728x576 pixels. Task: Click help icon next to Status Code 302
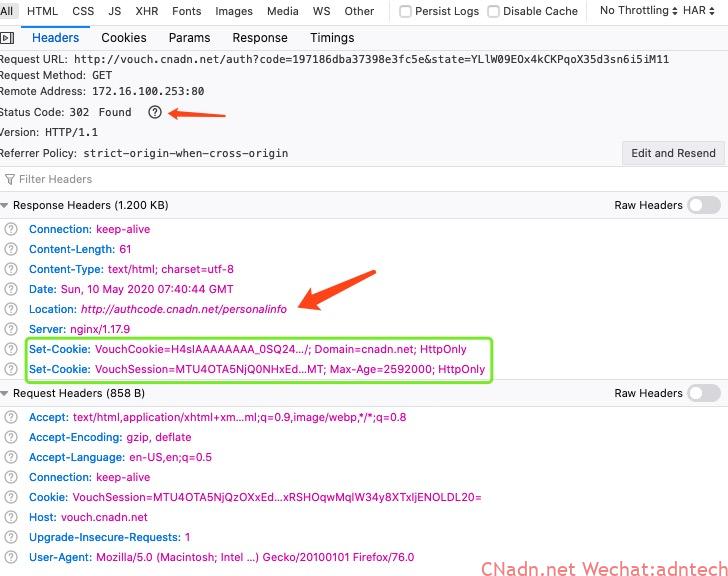(154, 112)
